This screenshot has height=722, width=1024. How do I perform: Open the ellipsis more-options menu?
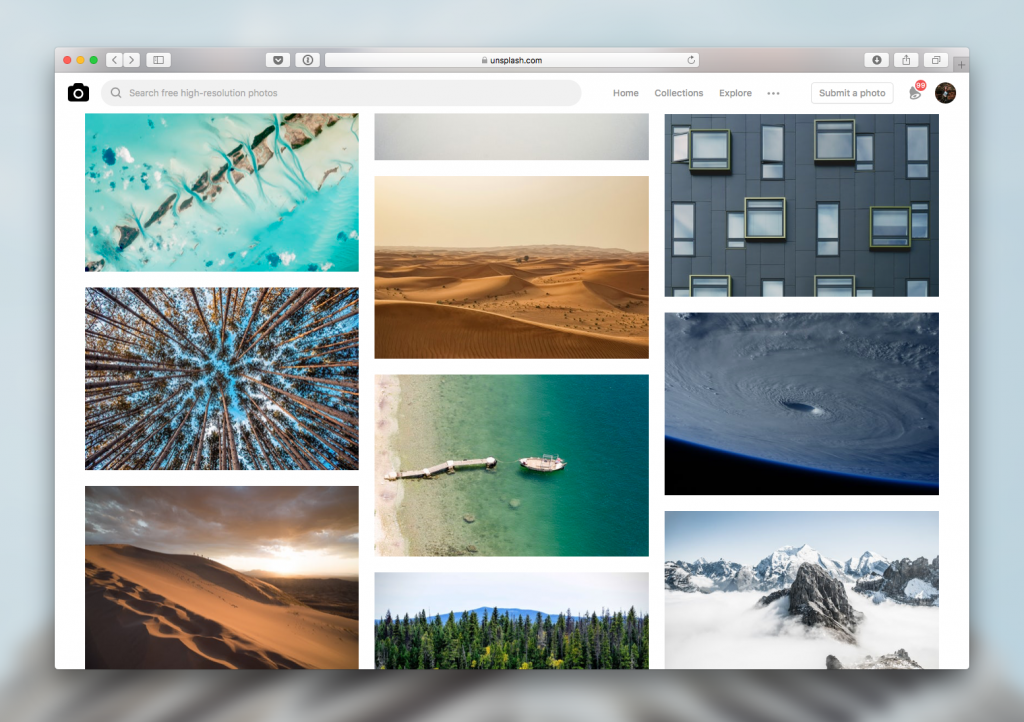(773, 93)
